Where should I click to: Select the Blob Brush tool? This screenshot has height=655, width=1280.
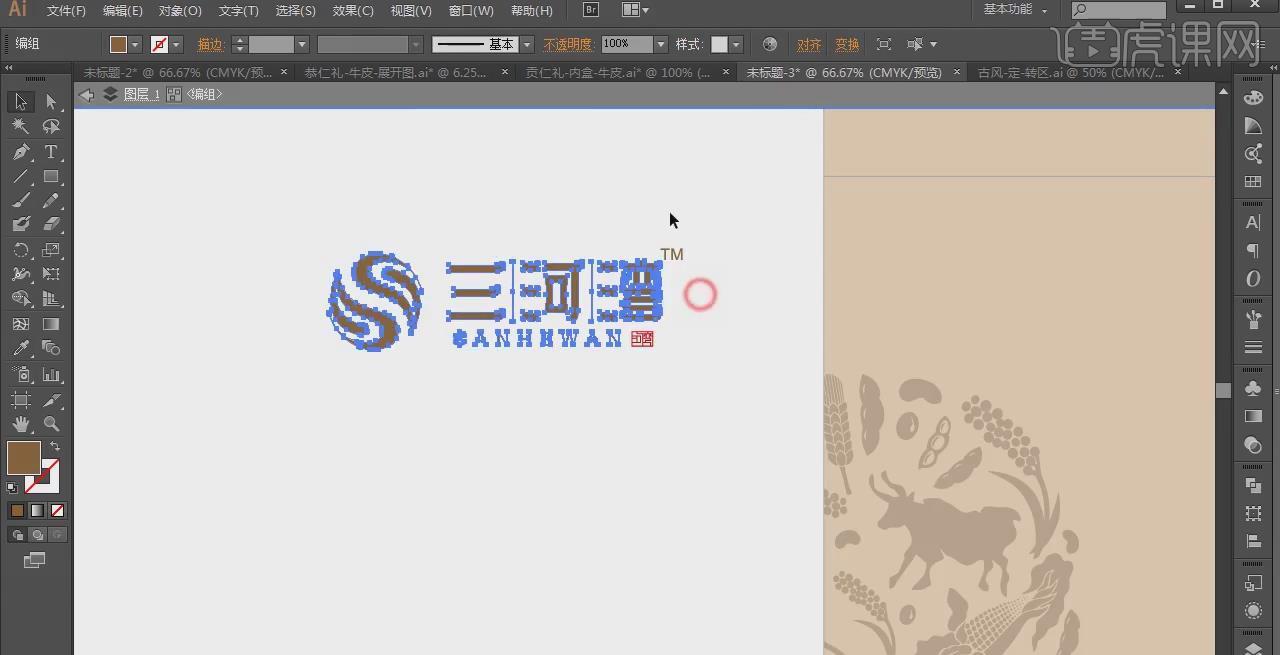pos(21,225)
